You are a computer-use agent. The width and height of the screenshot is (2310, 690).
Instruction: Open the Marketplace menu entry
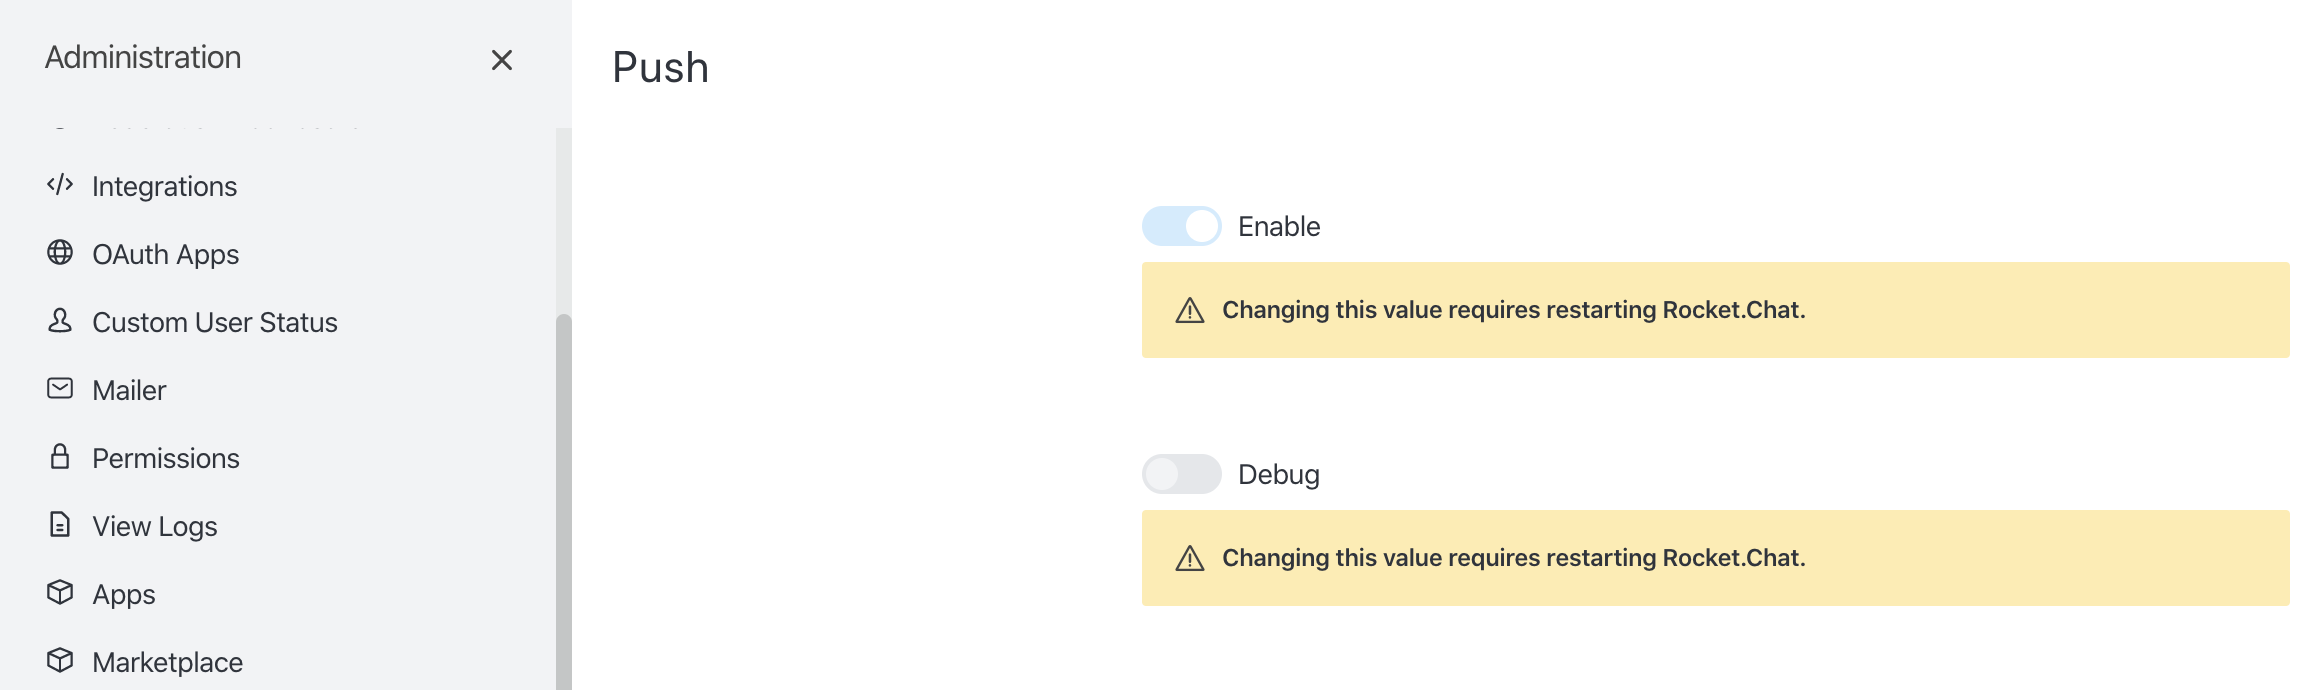[x=167, y=662]
